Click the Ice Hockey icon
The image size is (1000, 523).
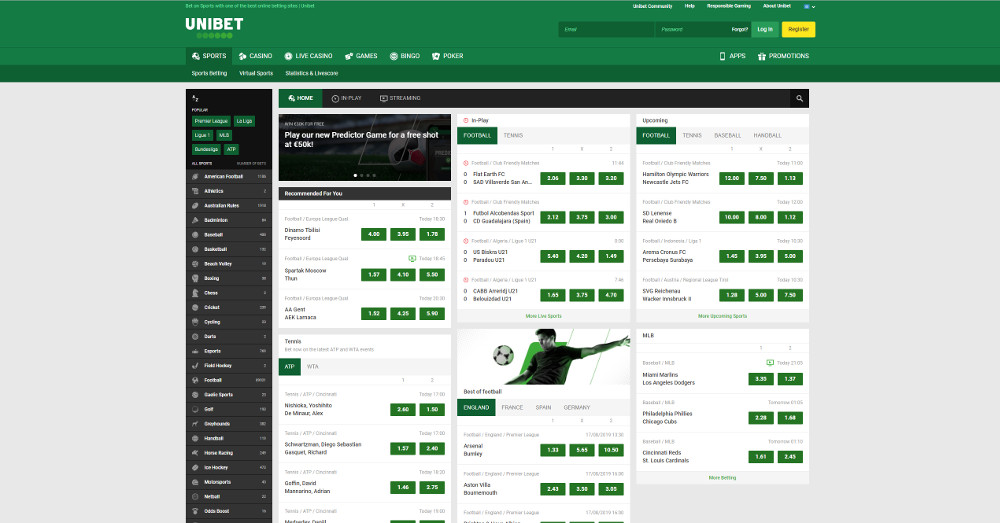(196, 468)
